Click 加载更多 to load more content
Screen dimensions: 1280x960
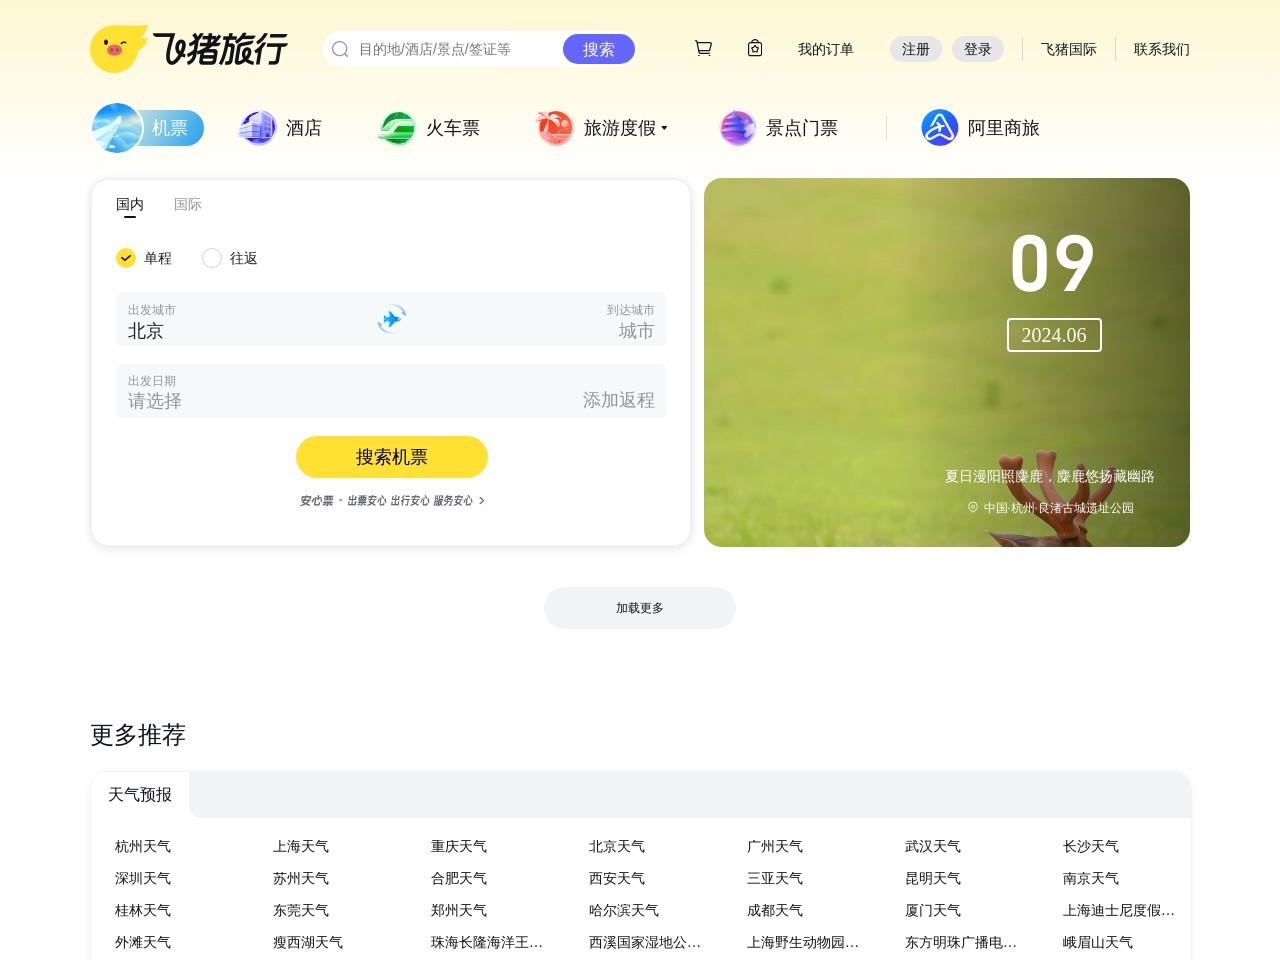[x=639, y=607]
